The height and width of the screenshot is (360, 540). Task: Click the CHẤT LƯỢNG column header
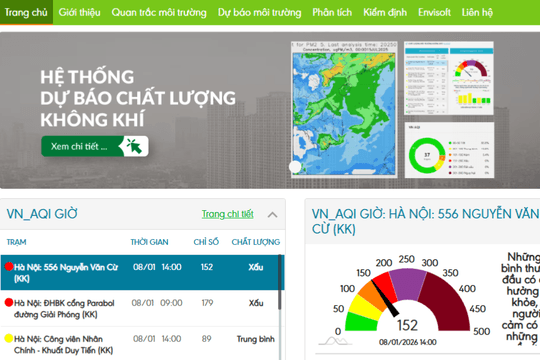pos(256,242)
